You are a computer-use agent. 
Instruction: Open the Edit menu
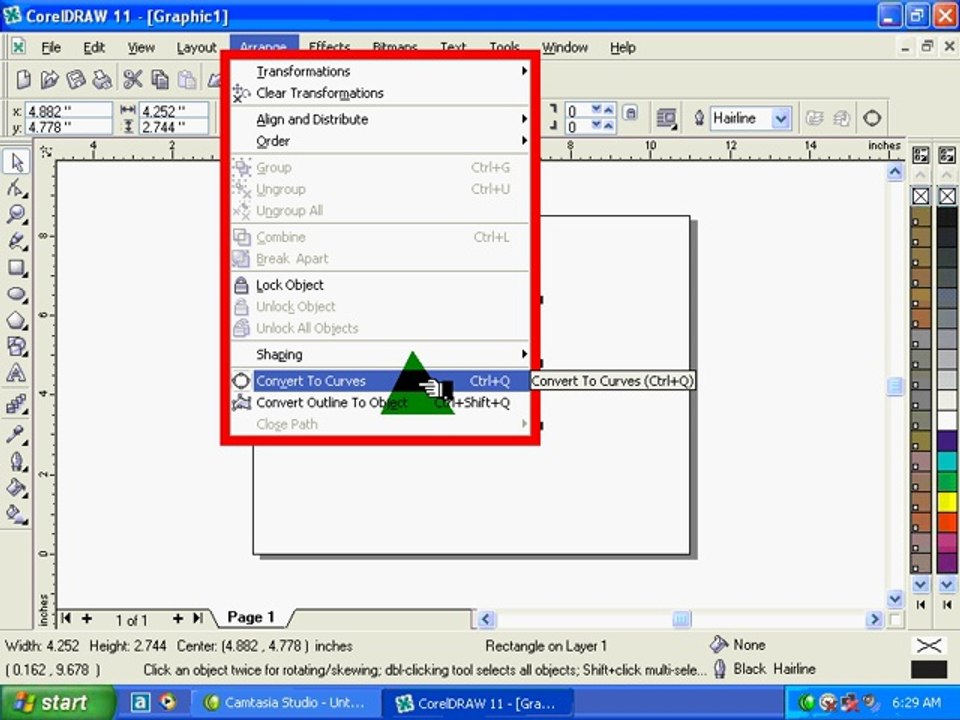pyautogui.click(x=94, y=47)
